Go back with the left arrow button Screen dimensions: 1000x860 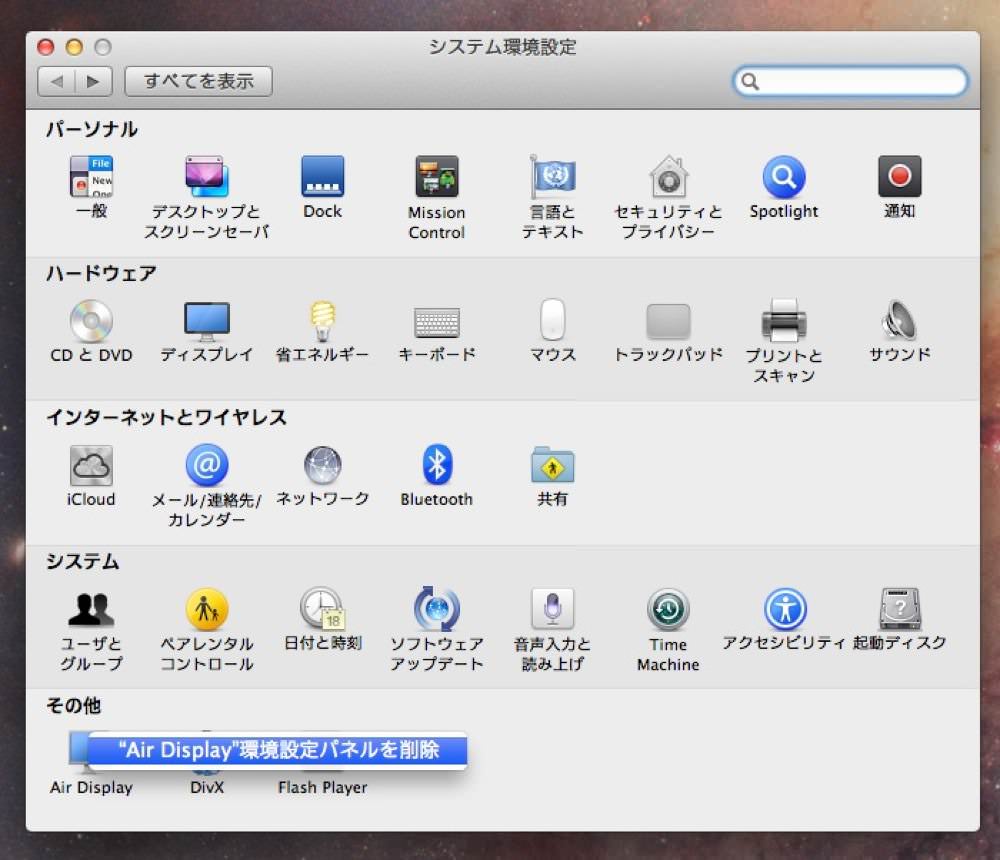coord(56,81)
